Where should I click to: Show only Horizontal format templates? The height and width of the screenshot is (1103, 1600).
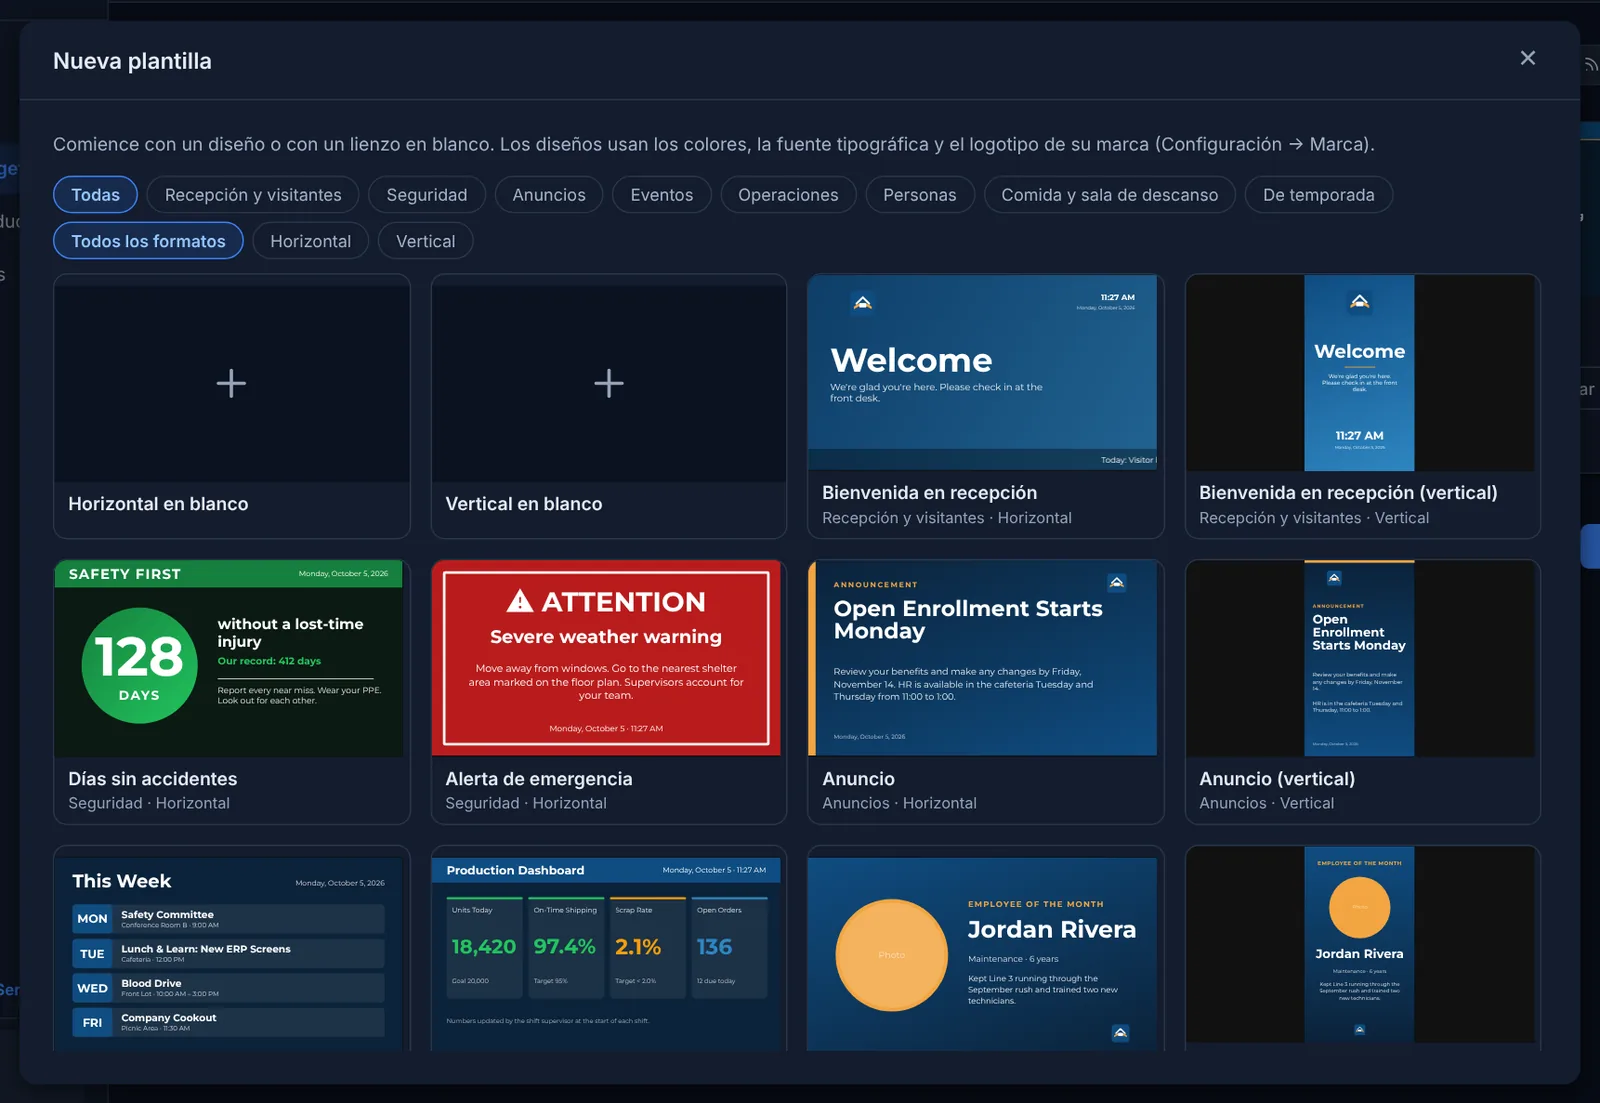coord(311,241)
